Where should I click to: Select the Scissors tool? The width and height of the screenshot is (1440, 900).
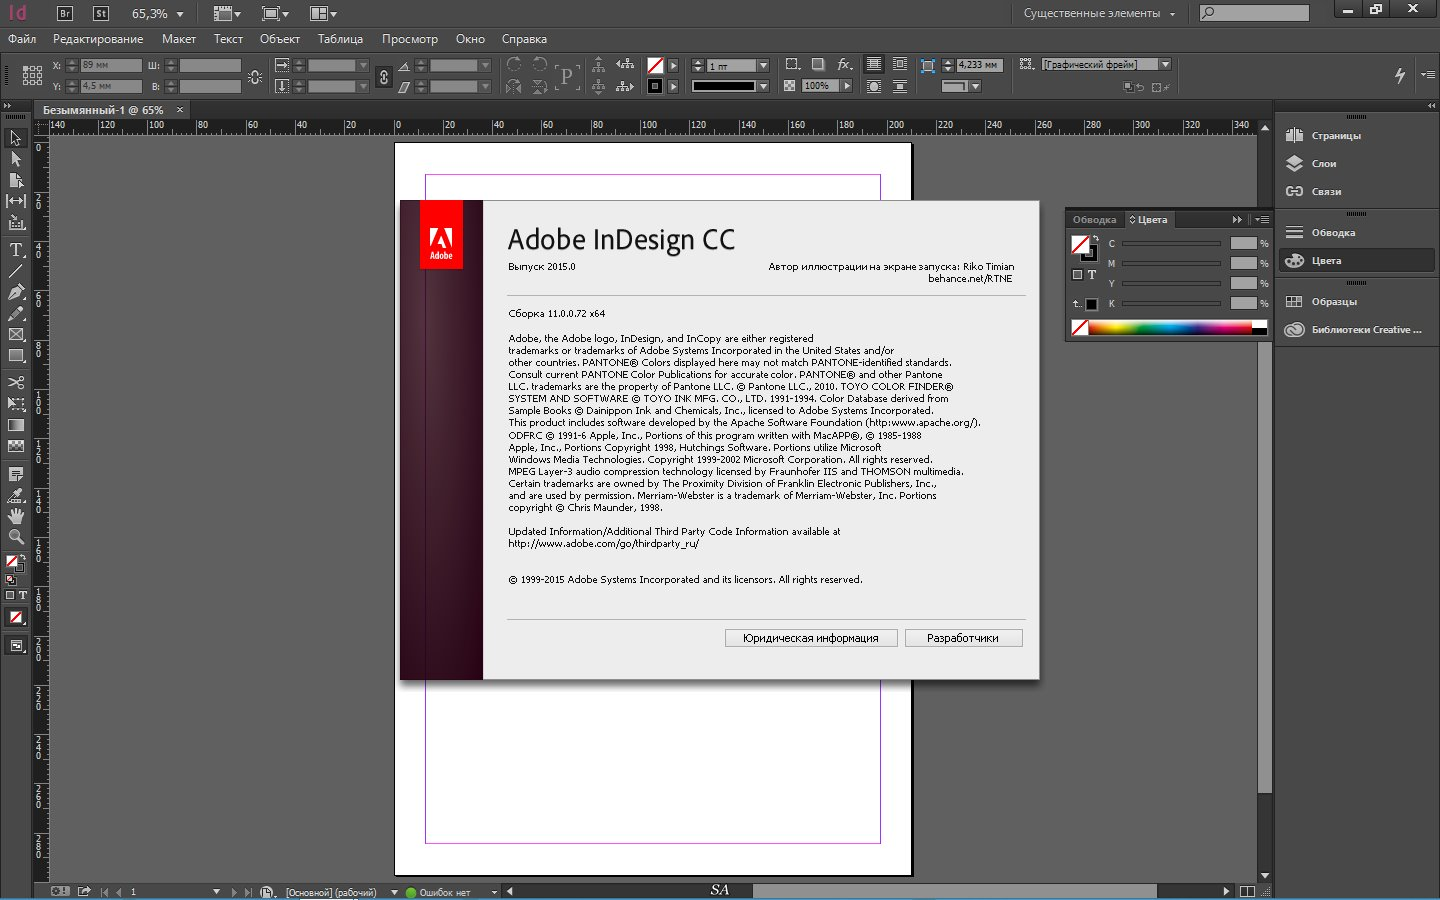pyautogui.click(x=16, y=382)
